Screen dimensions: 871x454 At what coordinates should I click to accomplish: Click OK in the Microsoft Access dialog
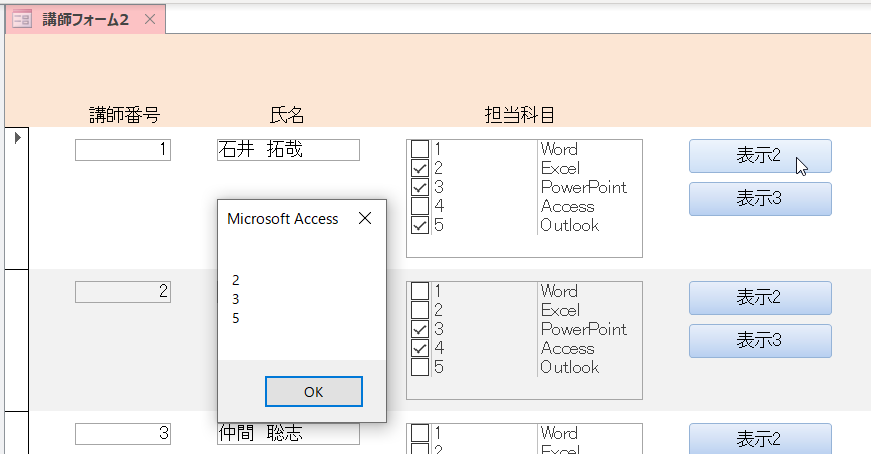pyautogui.click(x=314, y=392)
